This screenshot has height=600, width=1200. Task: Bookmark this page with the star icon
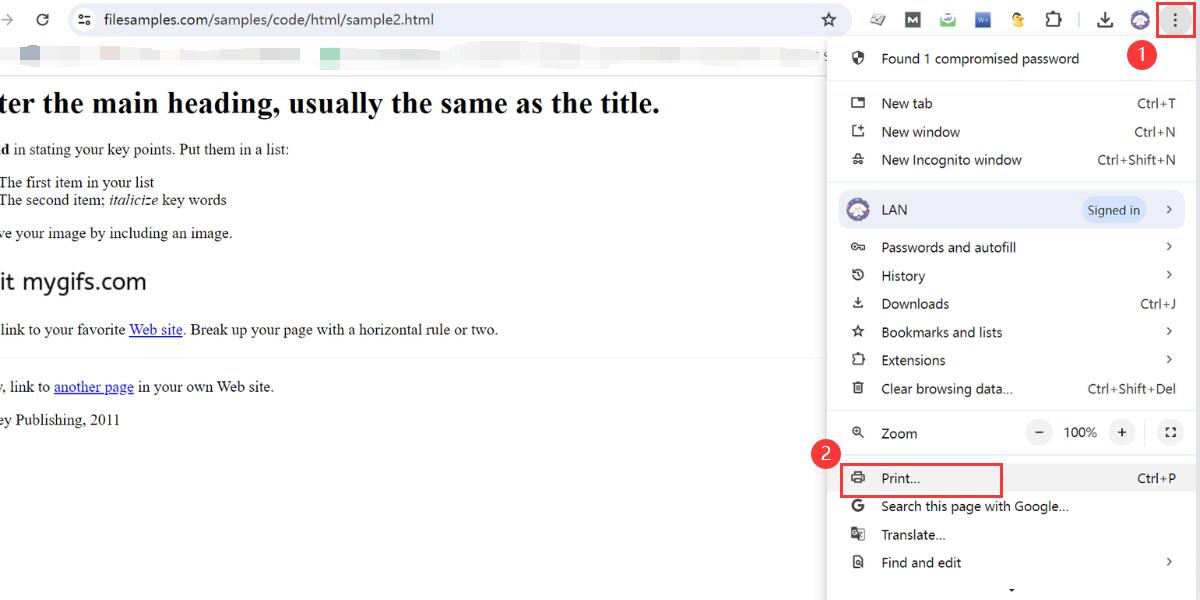[827, 18]
